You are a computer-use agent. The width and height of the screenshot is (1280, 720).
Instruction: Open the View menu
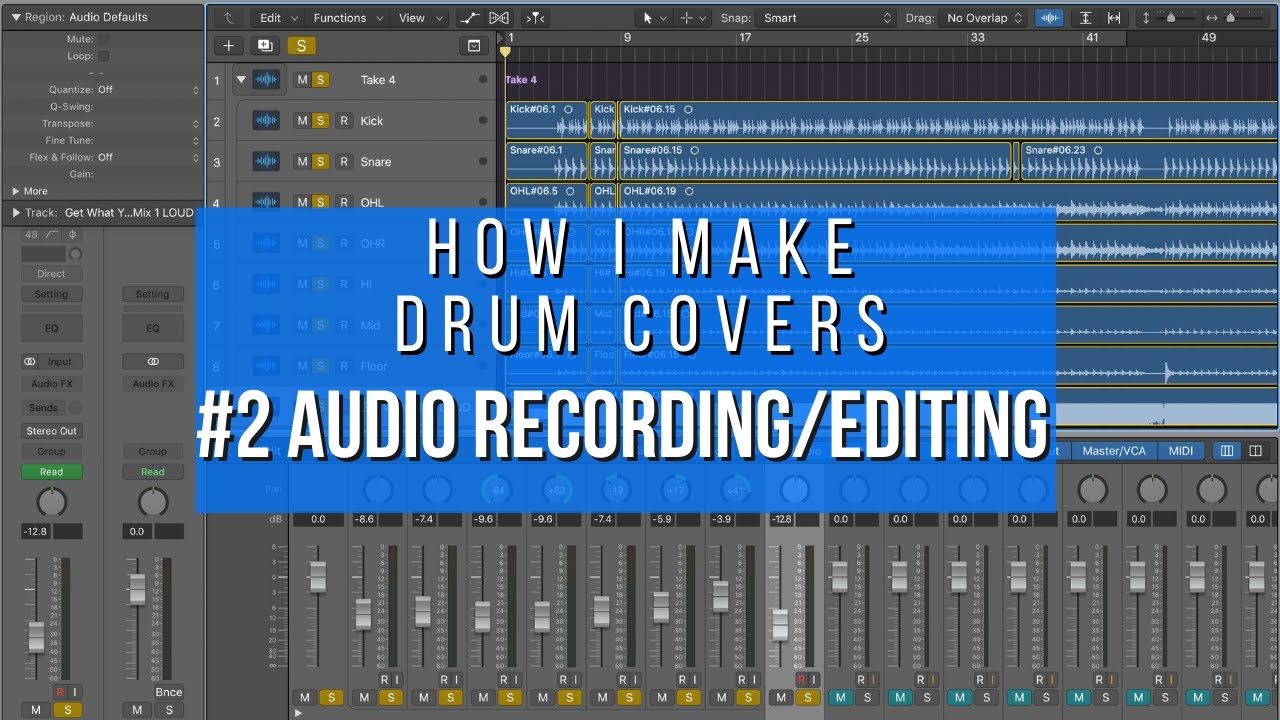(x=419, y=17)
